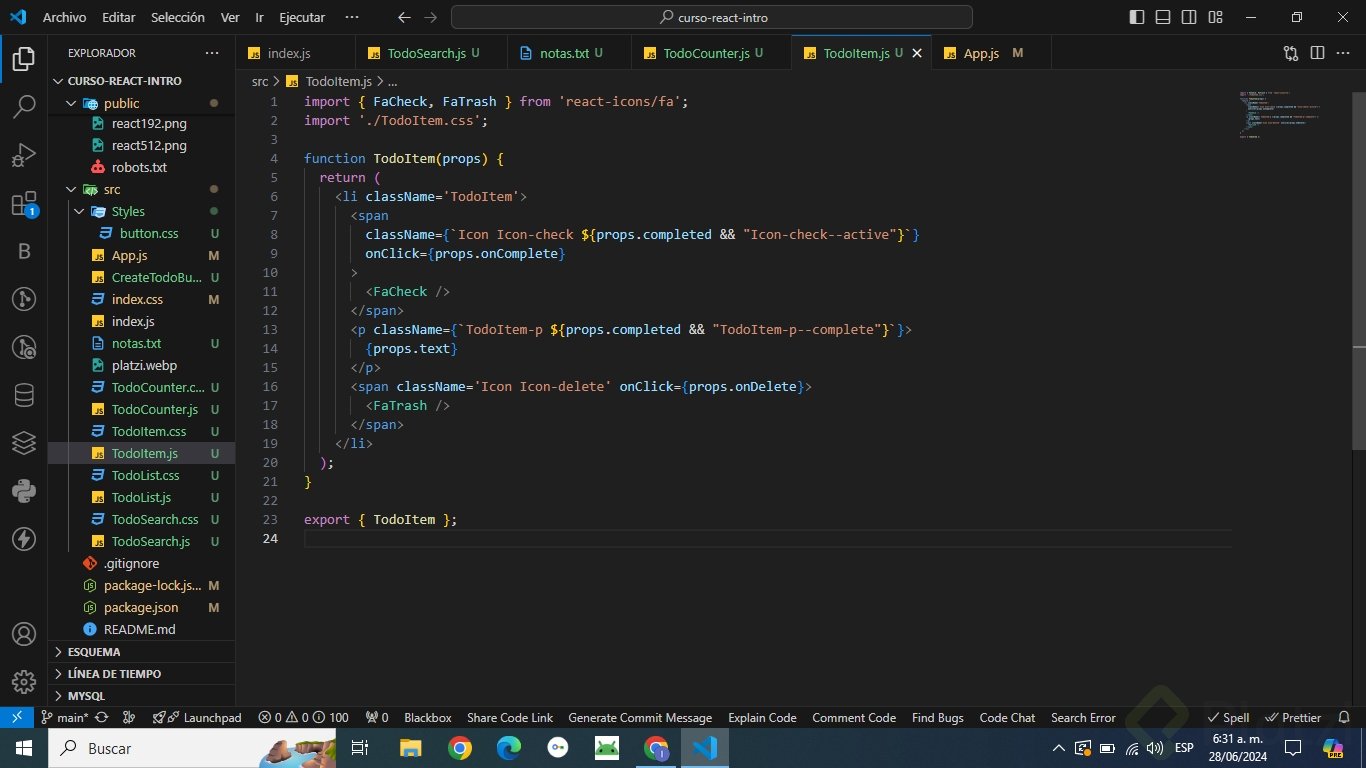This screenshot has width=1366, height=768.
Task: Switch to the TodoCounter.js tab
Action: [x=706, y=53]
